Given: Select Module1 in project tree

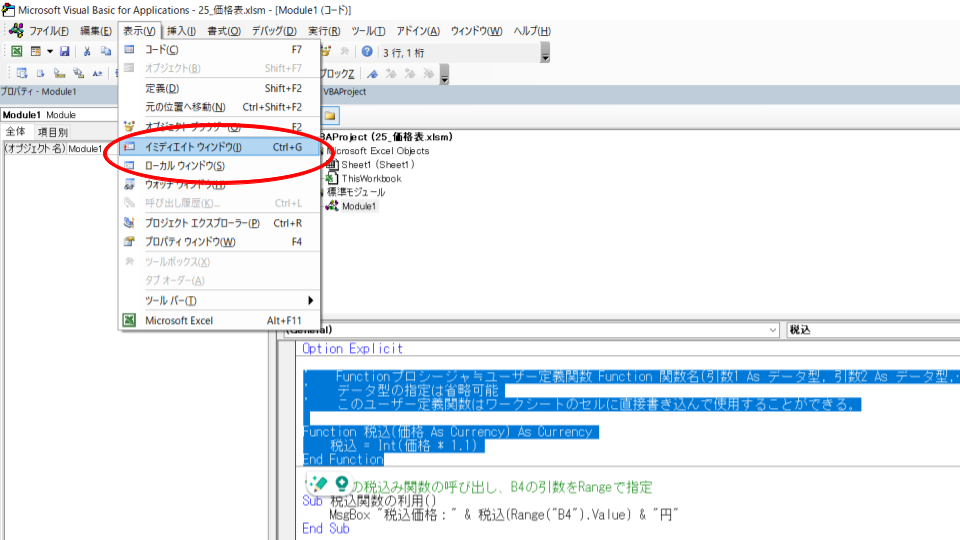Looking at the screenshot, I should point(359,206).
